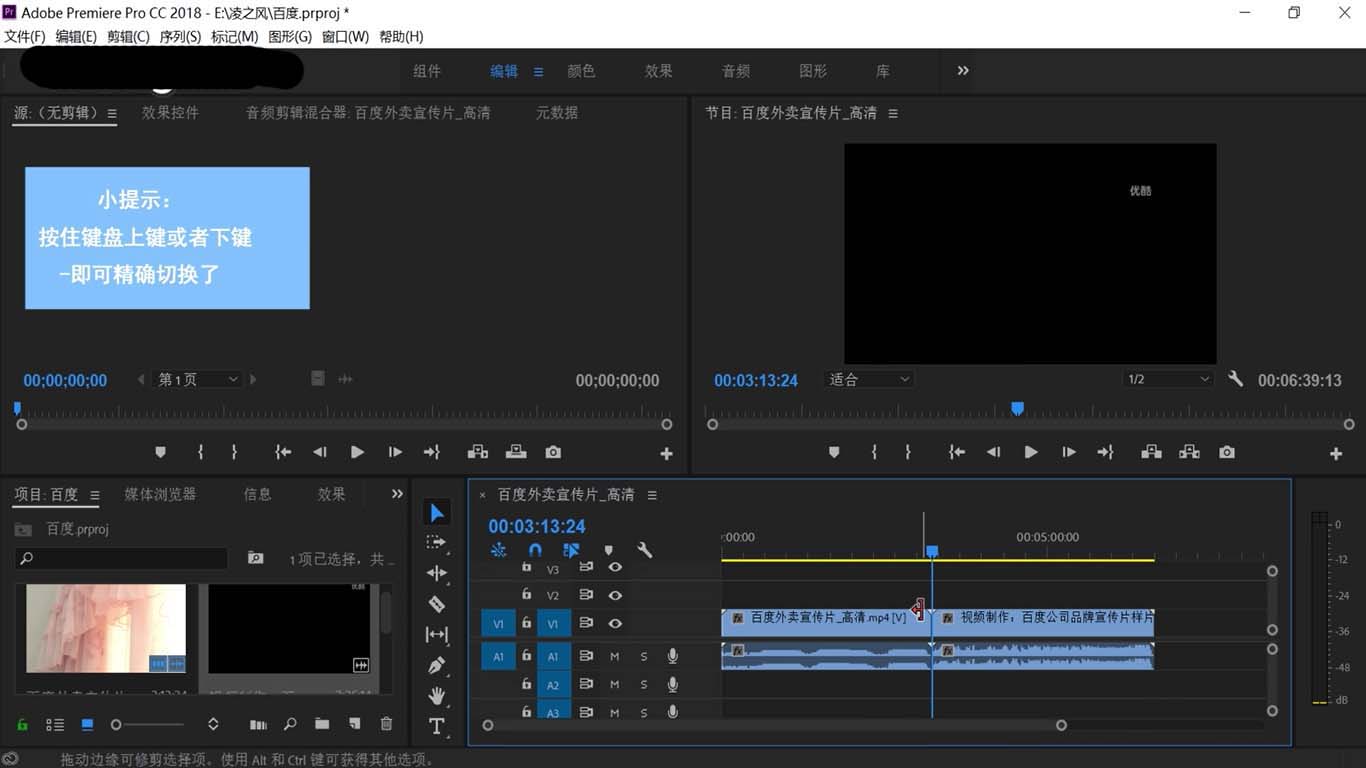This screenshot has height=768, width=1366.
Task: Click the Play button under the program monitor
Action: [1031, 451]
